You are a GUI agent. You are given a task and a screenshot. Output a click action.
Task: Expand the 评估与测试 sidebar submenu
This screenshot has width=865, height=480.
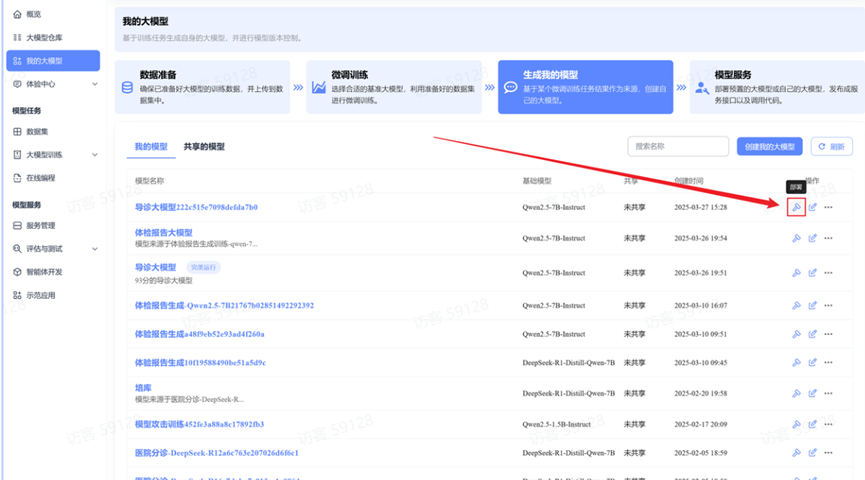tap(94, 249)
